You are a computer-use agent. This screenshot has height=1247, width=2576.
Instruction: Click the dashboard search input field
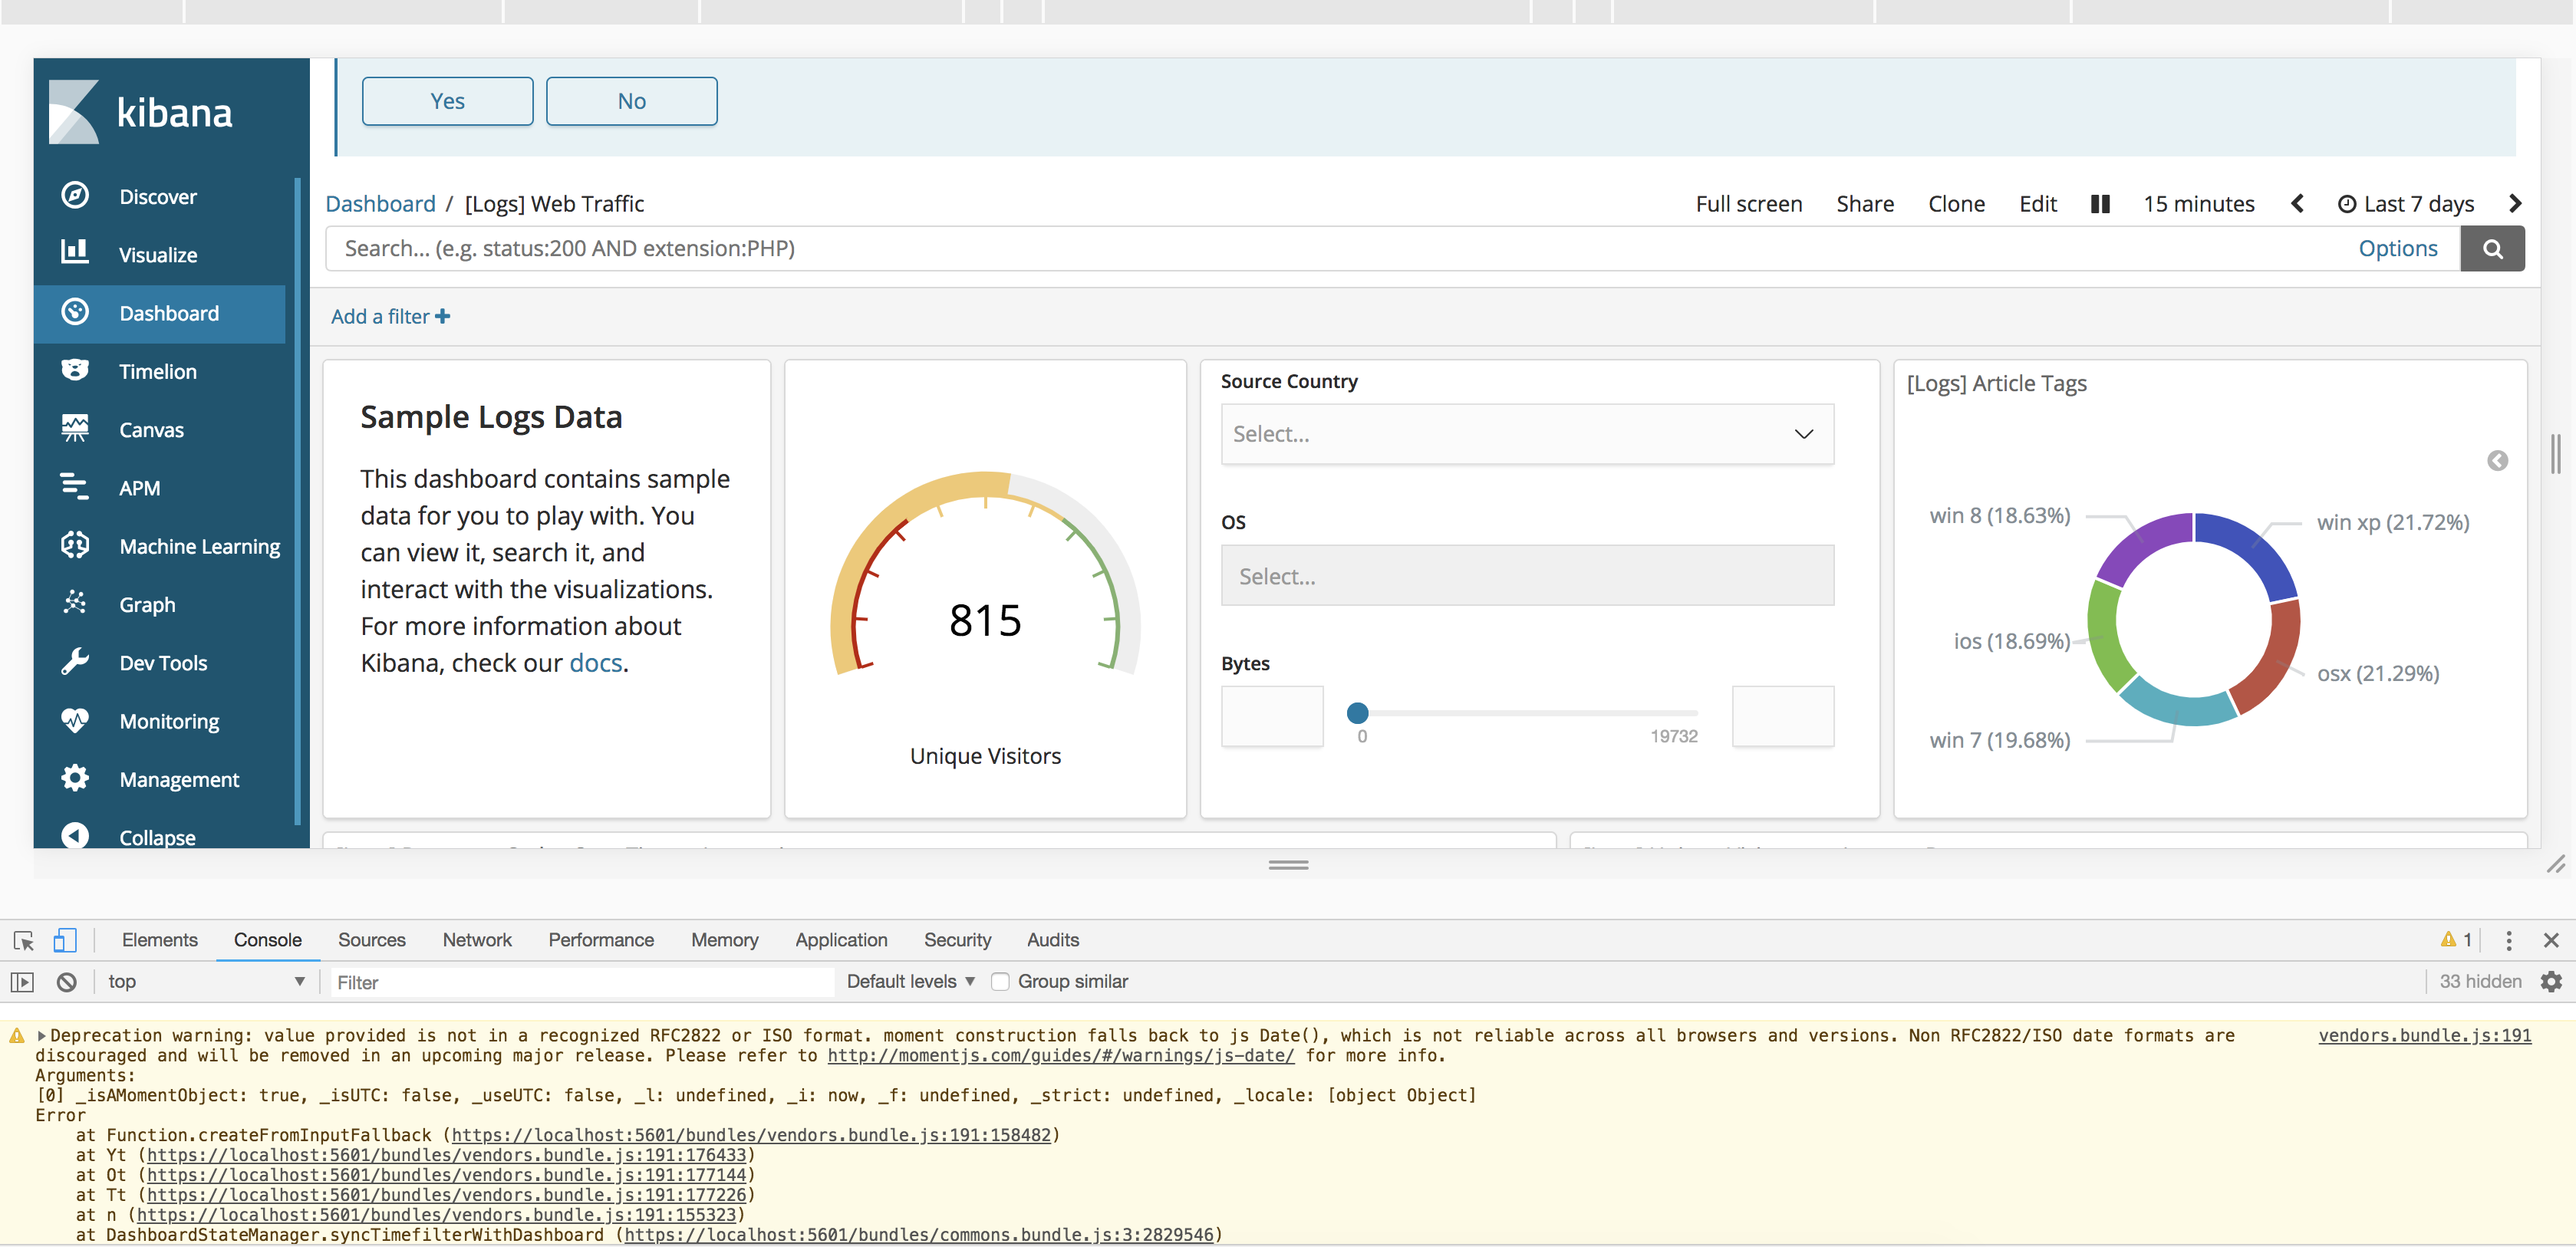pos(1200,248)
